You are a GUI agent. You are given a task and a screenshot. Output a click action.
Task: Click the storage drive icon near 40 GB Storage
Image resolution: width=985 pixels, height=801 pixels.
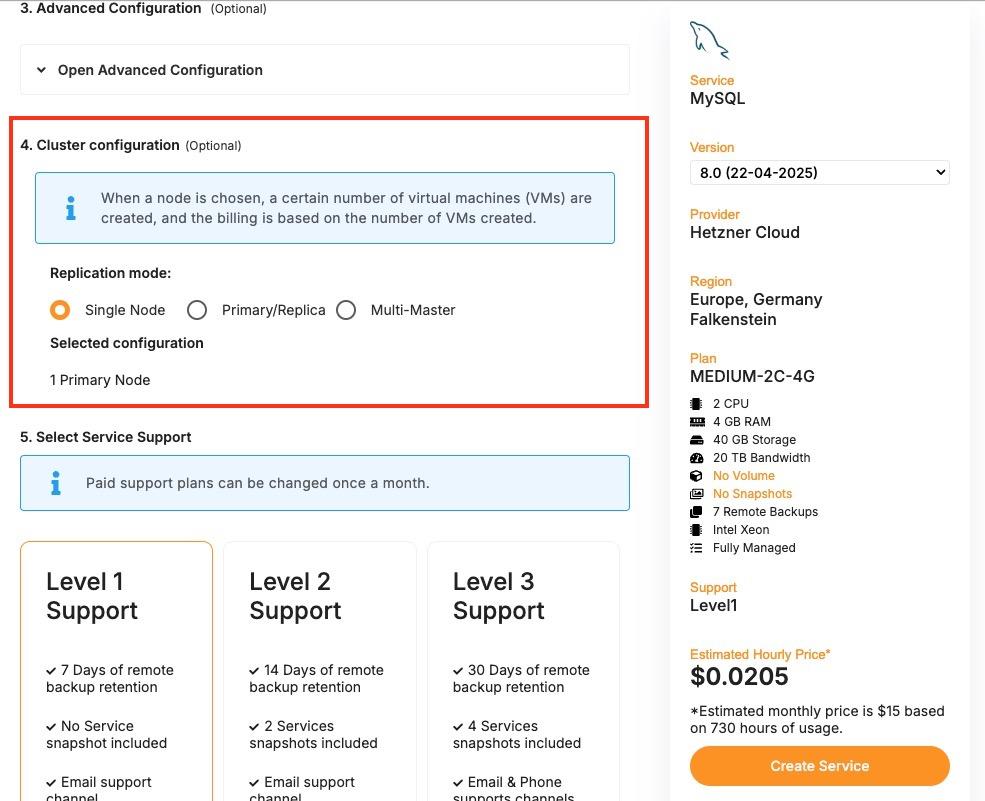pos(697,439)
